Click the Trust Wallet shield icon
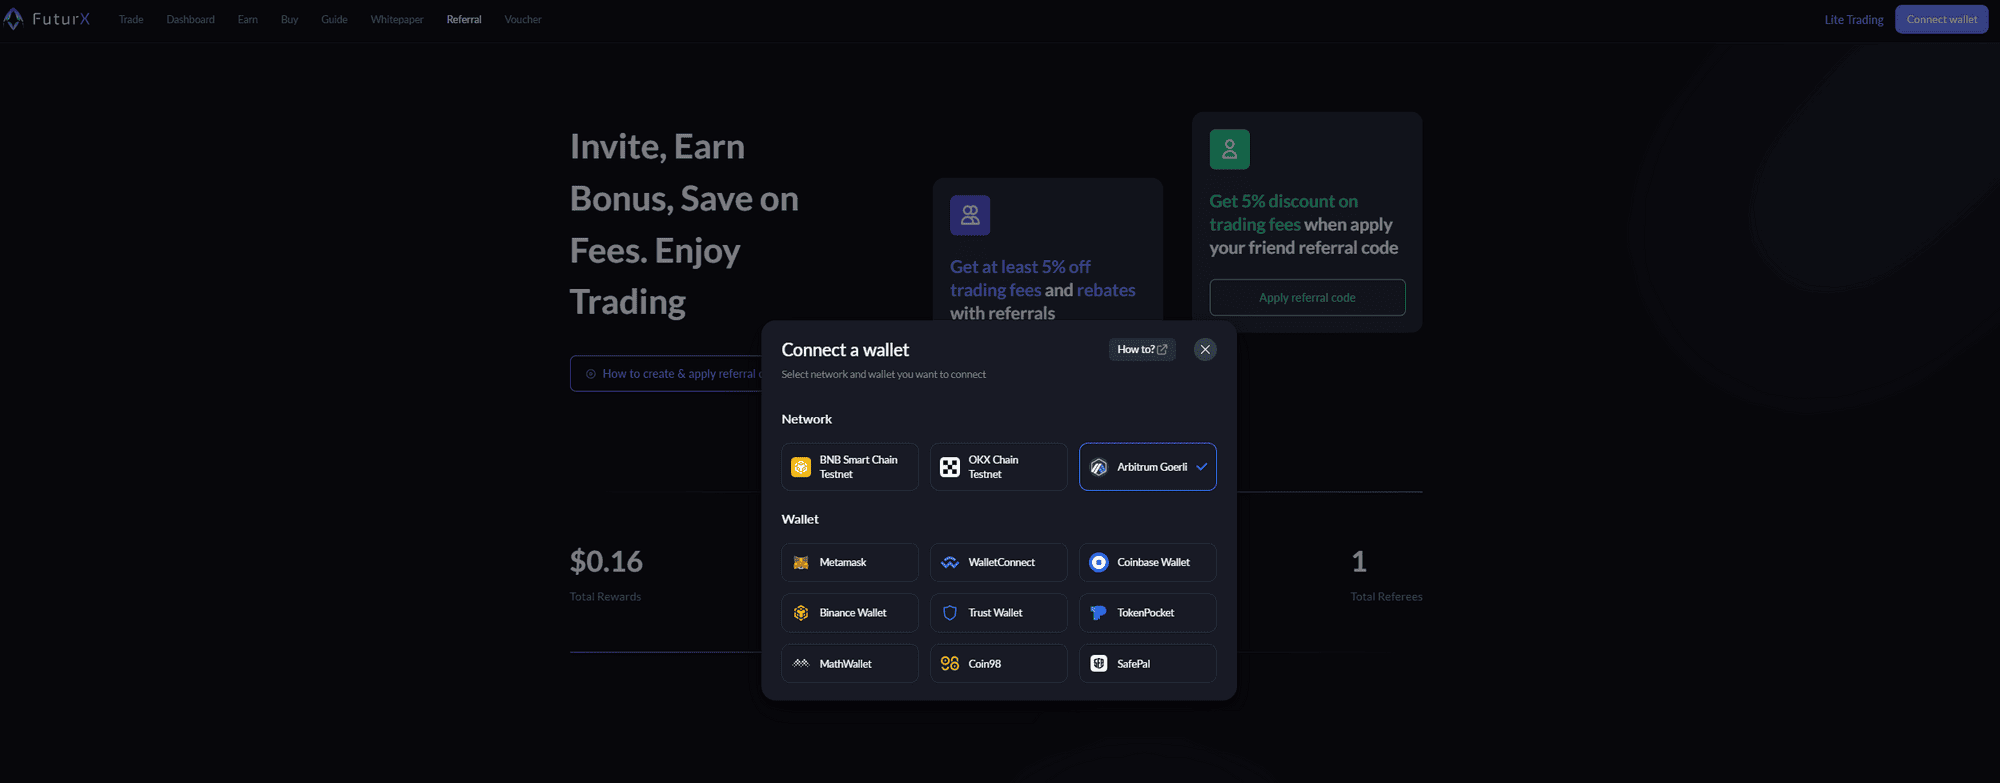The image size is (2000, 783). tap(950, 613)
